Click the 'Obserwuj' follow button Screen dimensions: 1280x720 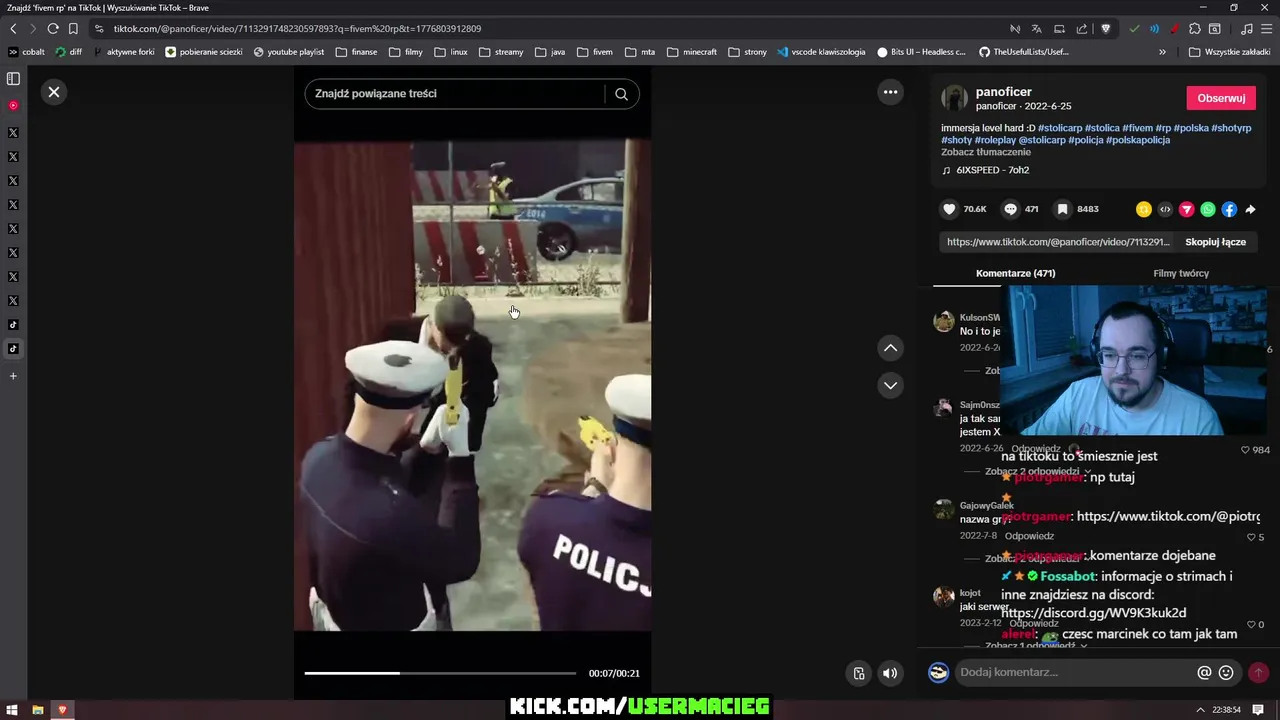[x=1221, y=98]
